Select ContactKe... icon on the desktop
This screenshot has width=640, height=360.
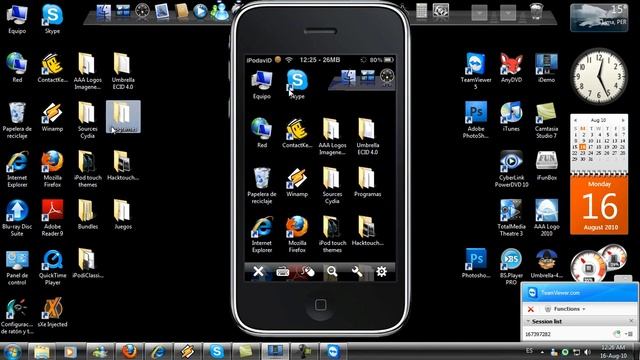pos(52,68)
